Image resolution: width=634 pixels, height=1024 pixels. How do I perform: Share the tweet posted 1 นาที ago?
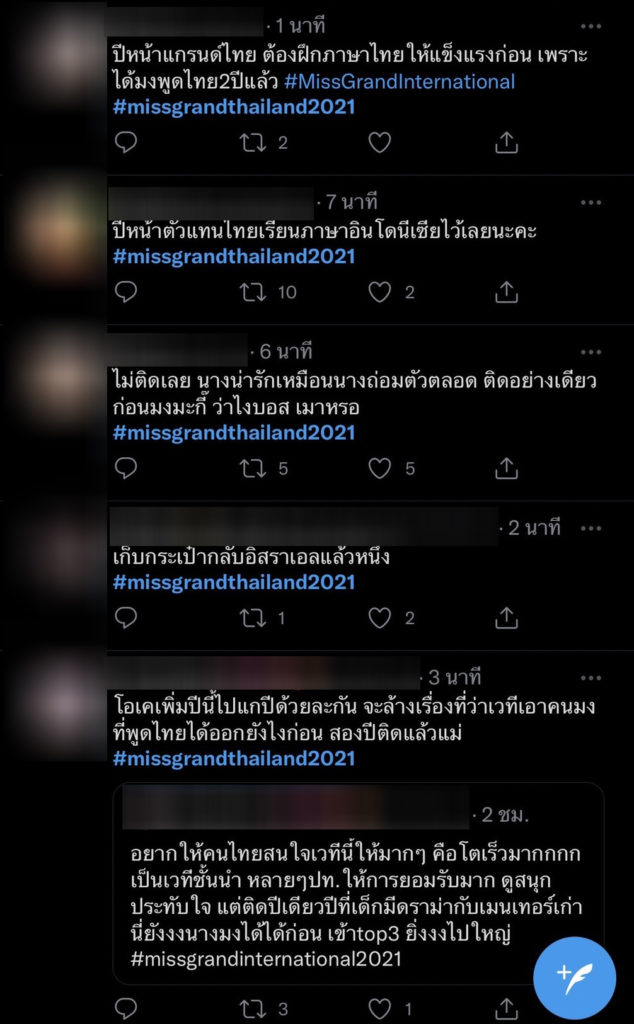click(x=506, y=142)
